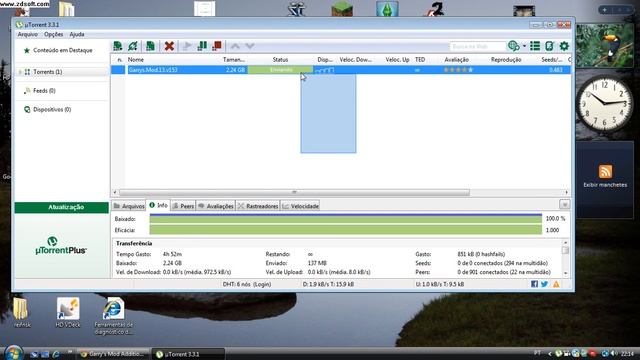640x360 pixels.
Task: Click the Pause torrent toolbar icon
Action: (x=202, y=46)
